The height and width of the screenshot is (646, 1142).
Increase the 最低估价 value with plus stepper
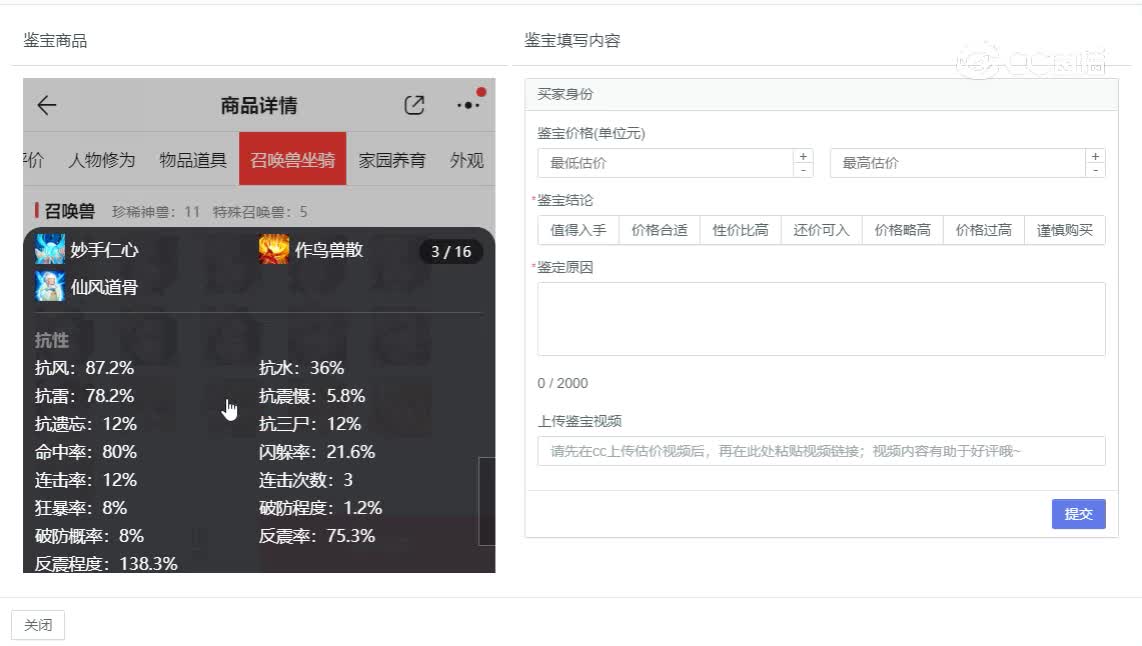click(803, 157)
